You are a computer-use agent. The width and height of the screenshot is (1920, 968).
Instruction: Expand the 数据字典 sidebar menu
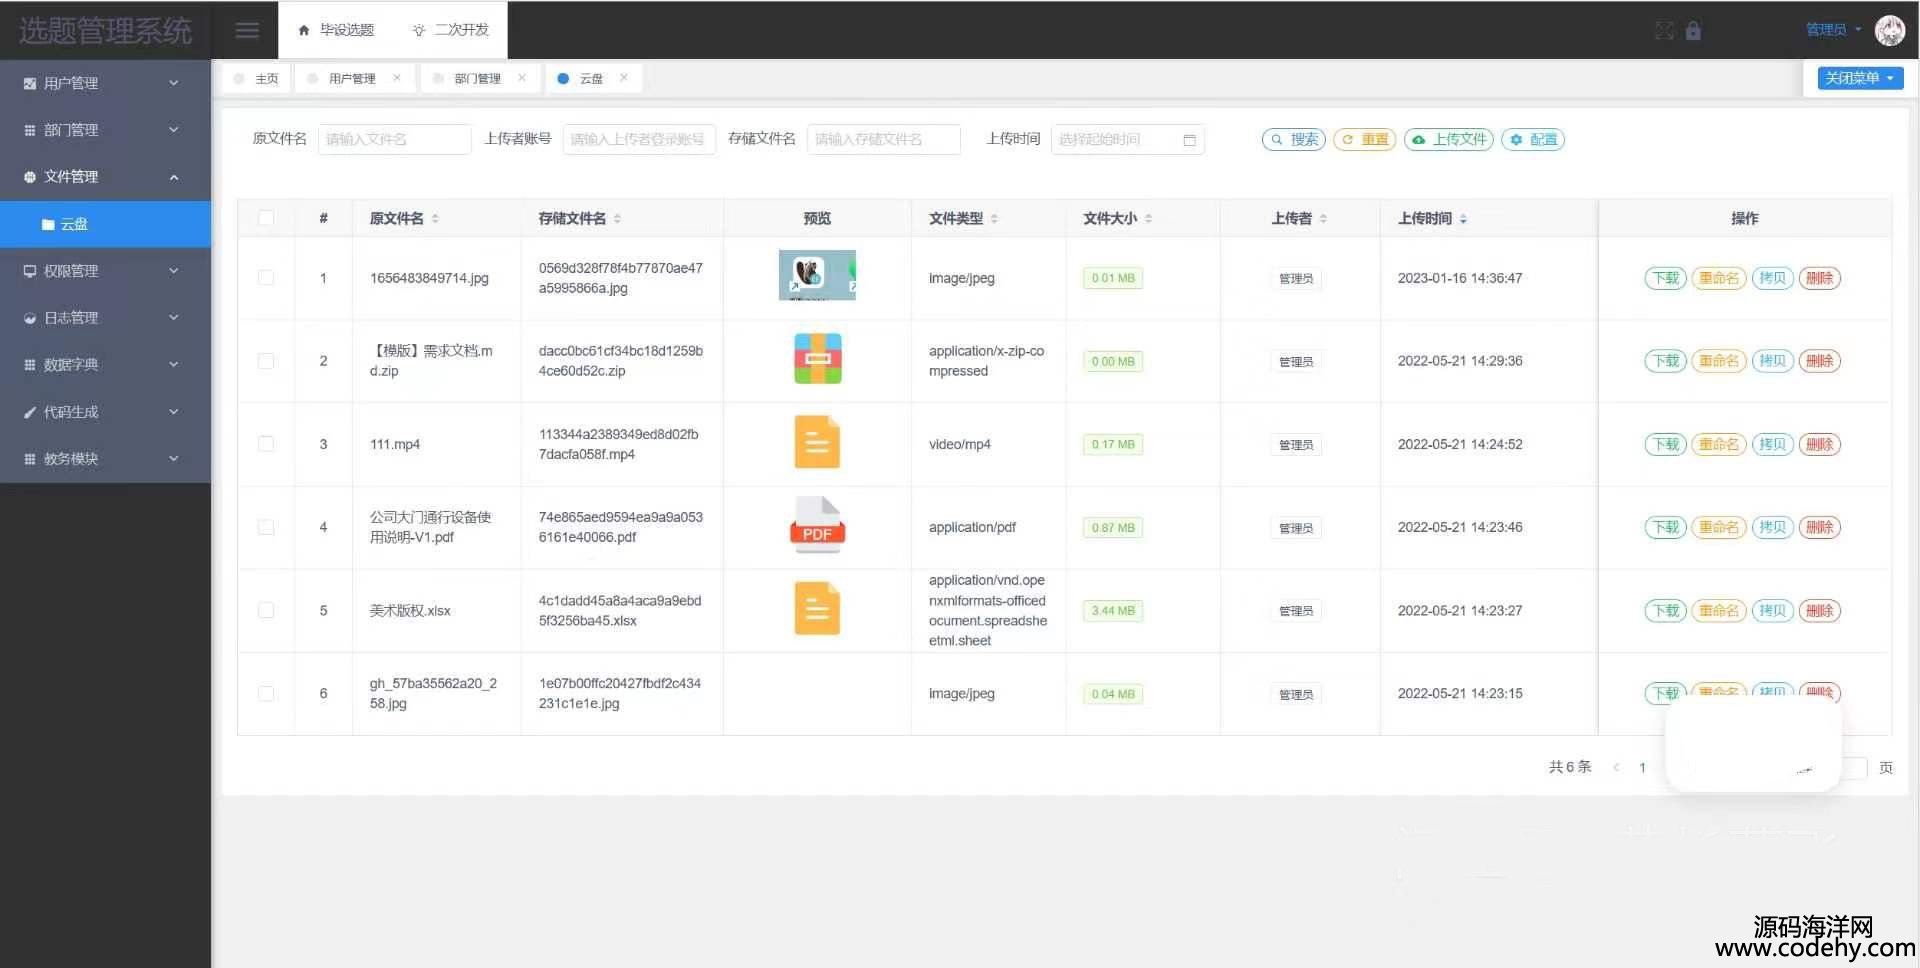tap(105, 365)
